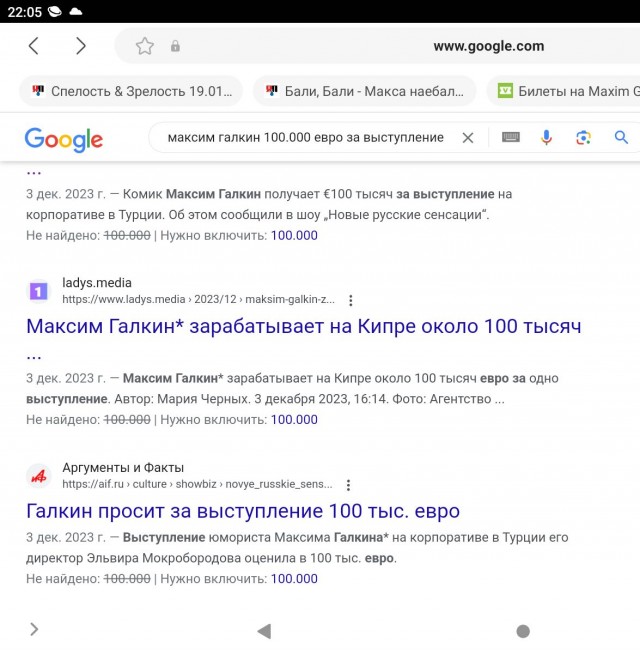Open the ladys.media source name
Viewport: 640px width, 654px height.
(97, 283)
